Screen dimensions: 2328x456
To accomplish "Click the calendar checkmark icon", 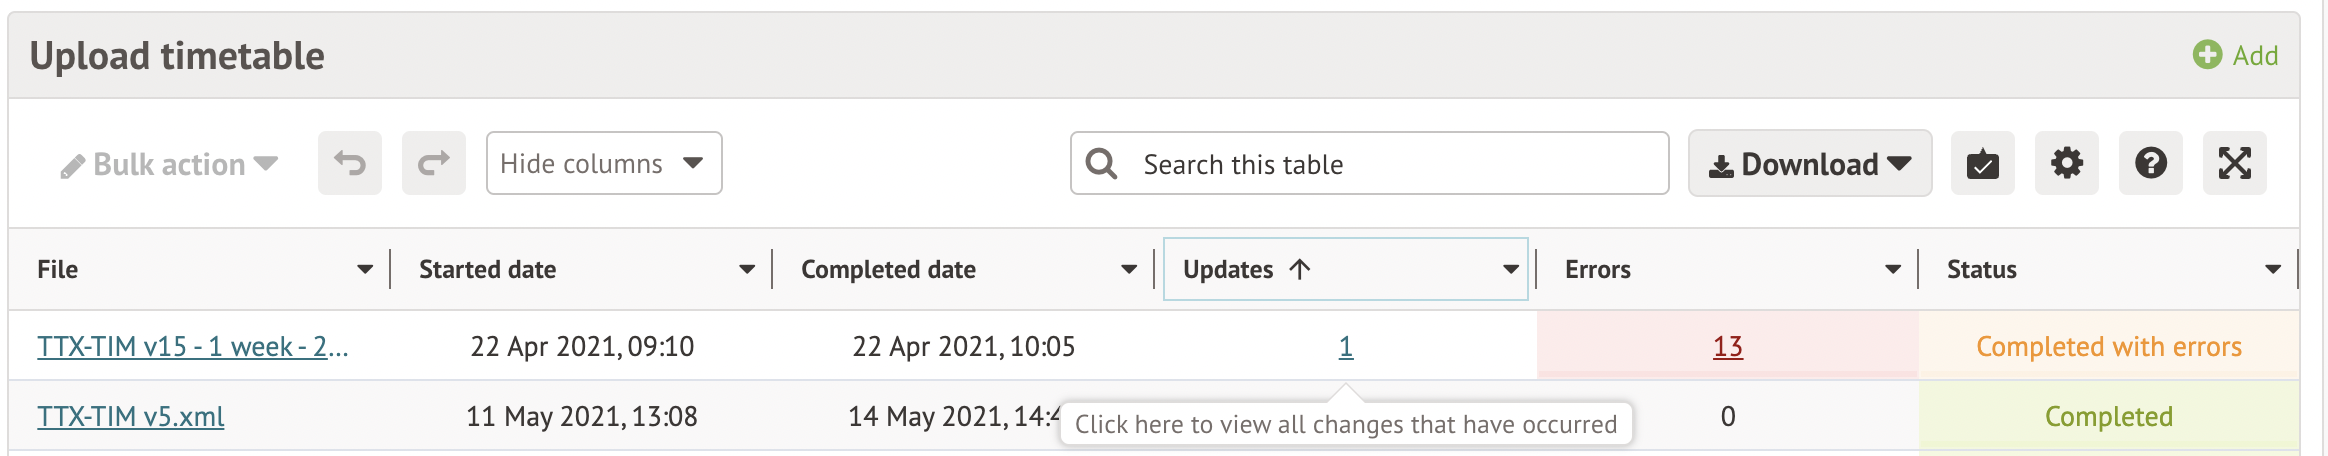I will tap(1982, 163).
